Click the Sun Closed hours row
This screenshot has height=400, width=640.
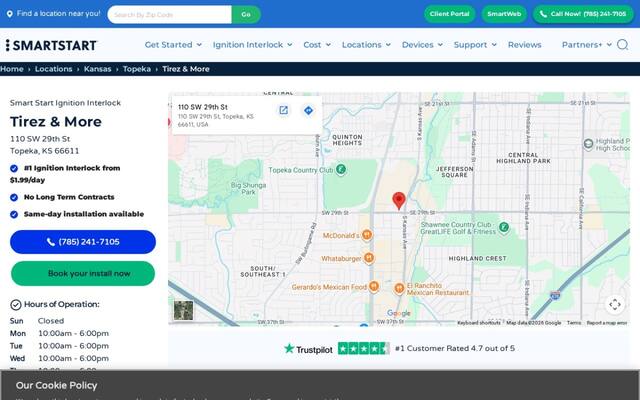37,321
